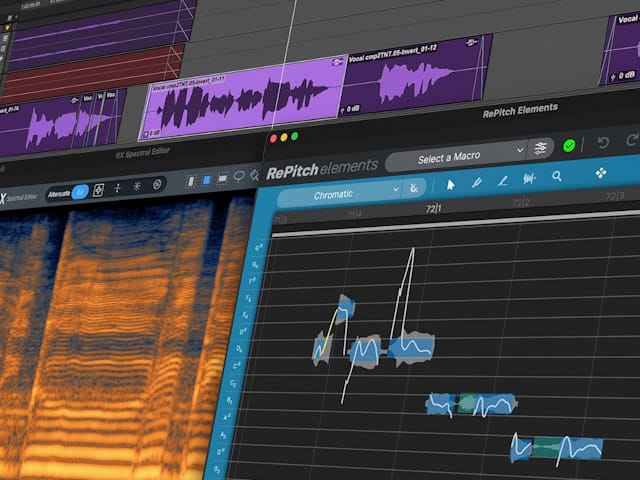Screen dimensions: 640x480
Task: Select the magnifier zoom tool in RePitch
Action: (x=557, y=176)
